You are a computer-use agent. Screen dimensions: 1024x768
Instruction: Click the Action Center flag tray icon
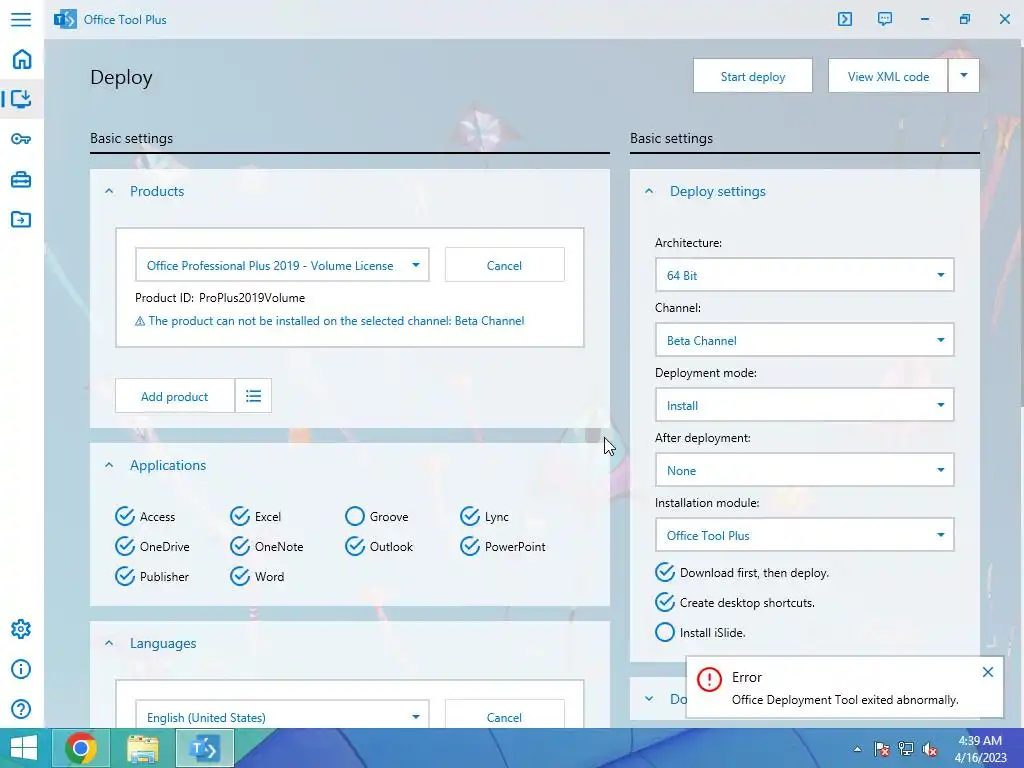click(881, 749)
